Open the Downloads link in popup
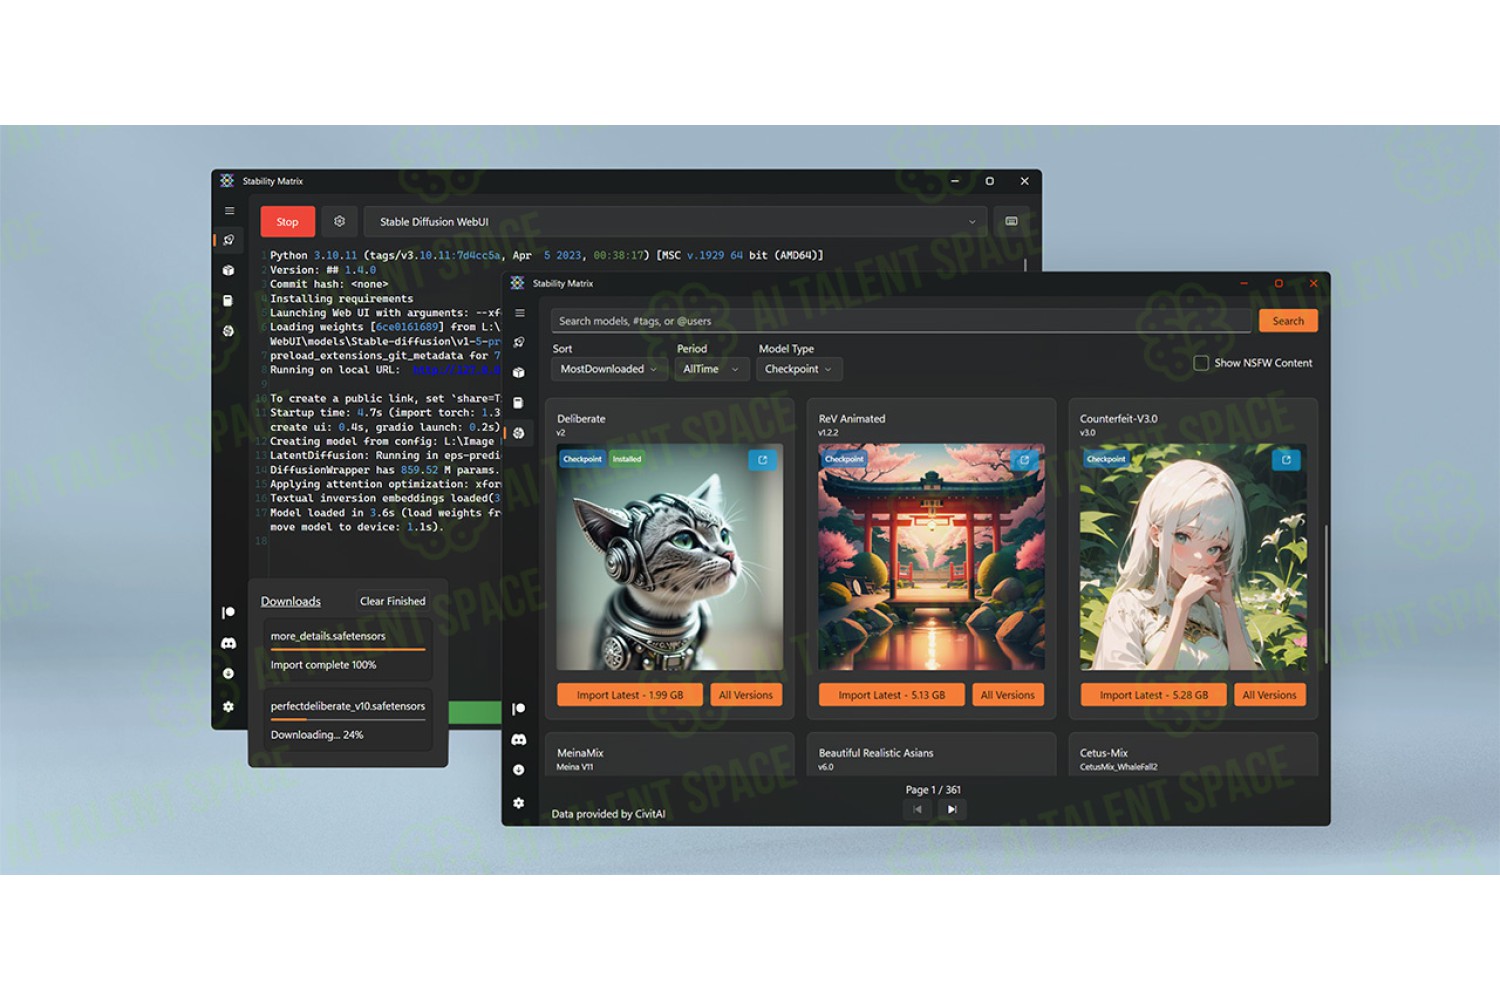Viewport: 1500px width, 1000px height. coord(291,601)
